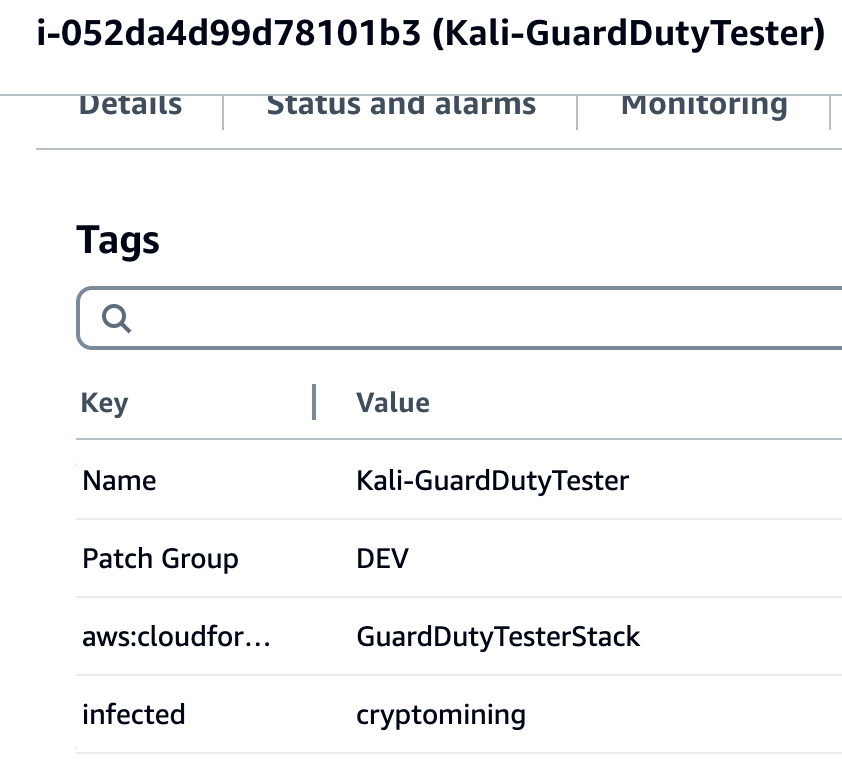Click the infected tag key
Image resolution: width=842 pixels, height=760 pixels.
(x=134, y=714)
